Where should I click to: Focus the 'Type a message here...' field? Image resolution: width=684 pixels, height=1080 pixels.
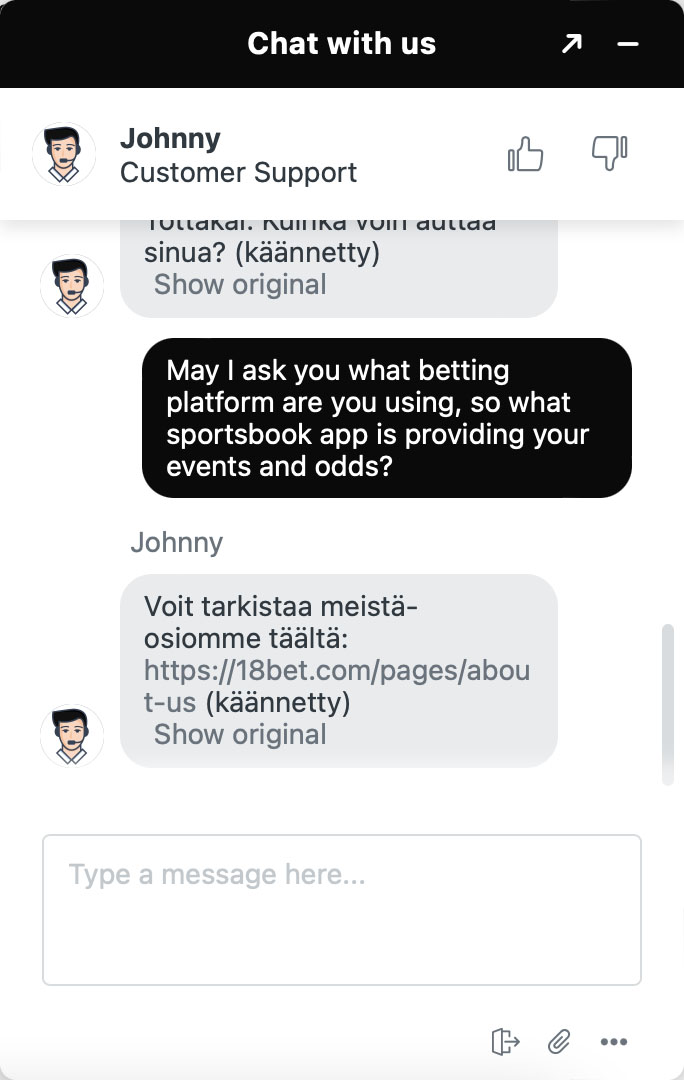click(342, 910)
